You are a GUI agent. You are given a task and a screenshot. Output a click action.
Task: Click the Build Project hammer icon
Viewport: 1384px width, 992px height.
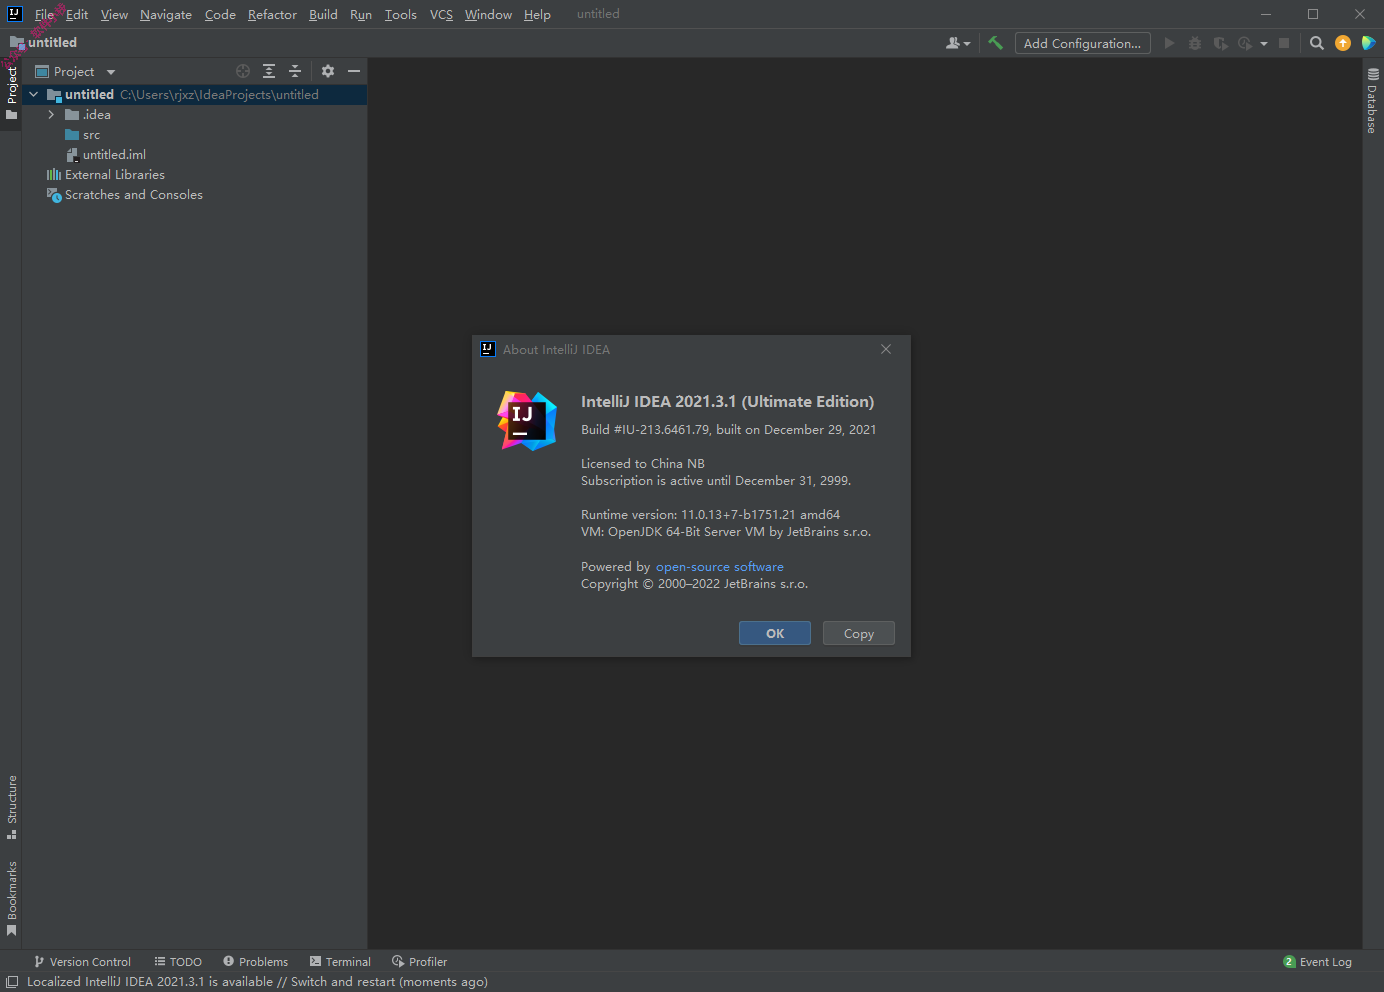tap(995, 43)
